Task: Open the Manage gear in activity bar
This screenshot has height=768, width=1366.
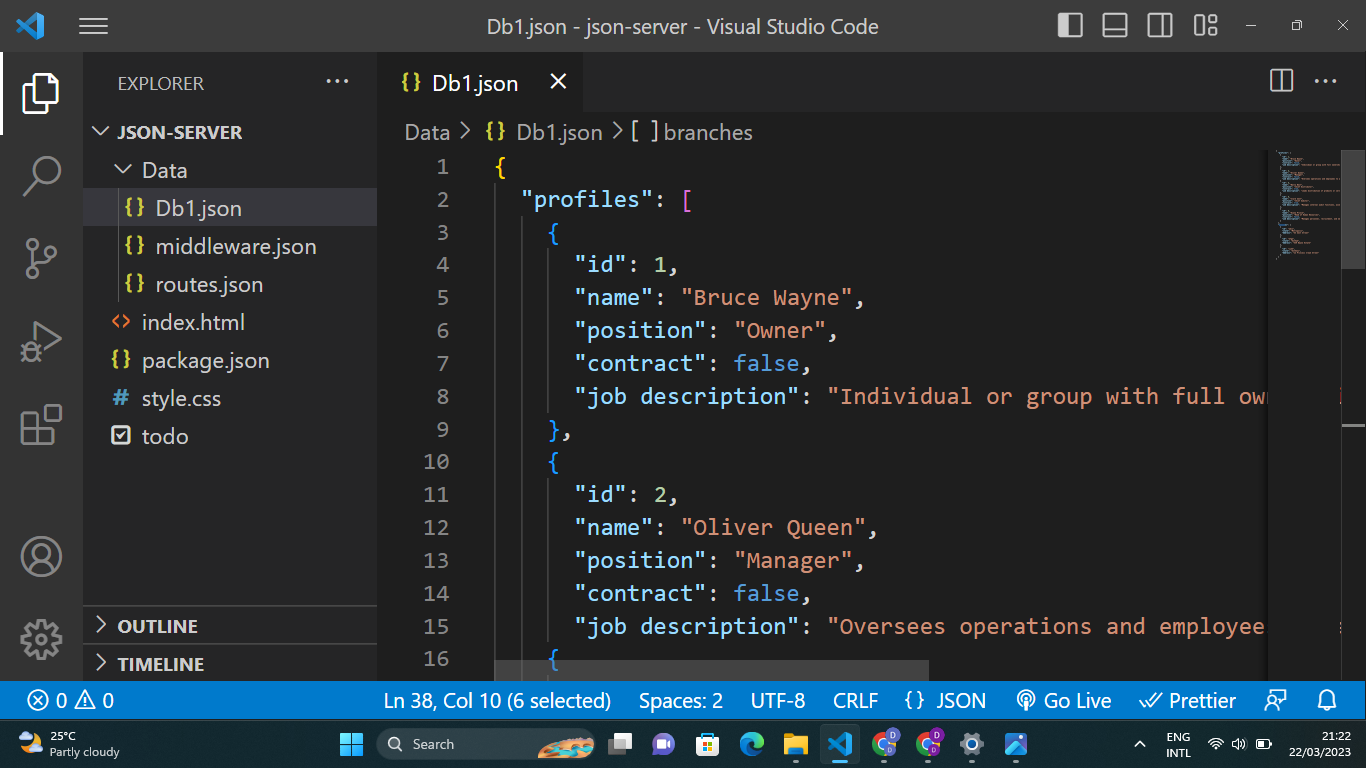Action: [x=41, y=639]
